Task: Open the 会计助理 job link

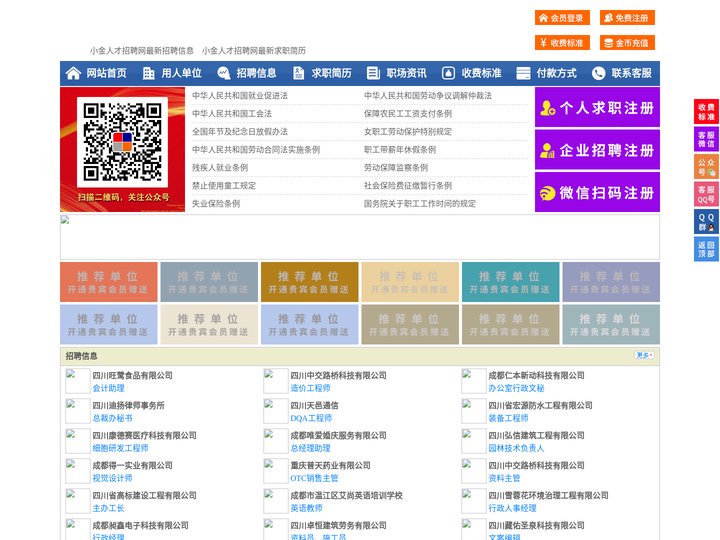Action: coord(108,388)
